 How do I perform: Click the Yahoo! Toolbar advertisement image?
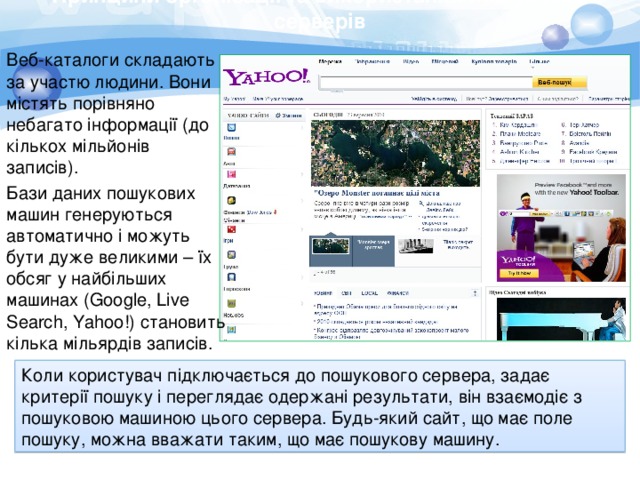click(x=561, y=228)
